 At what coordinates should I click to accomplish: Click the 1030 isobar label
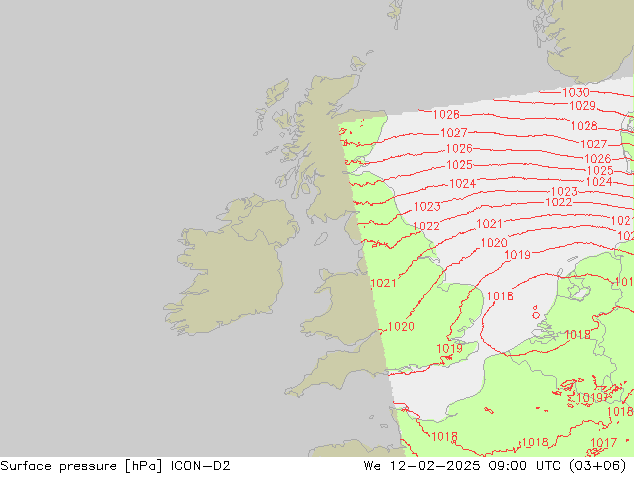576,93
